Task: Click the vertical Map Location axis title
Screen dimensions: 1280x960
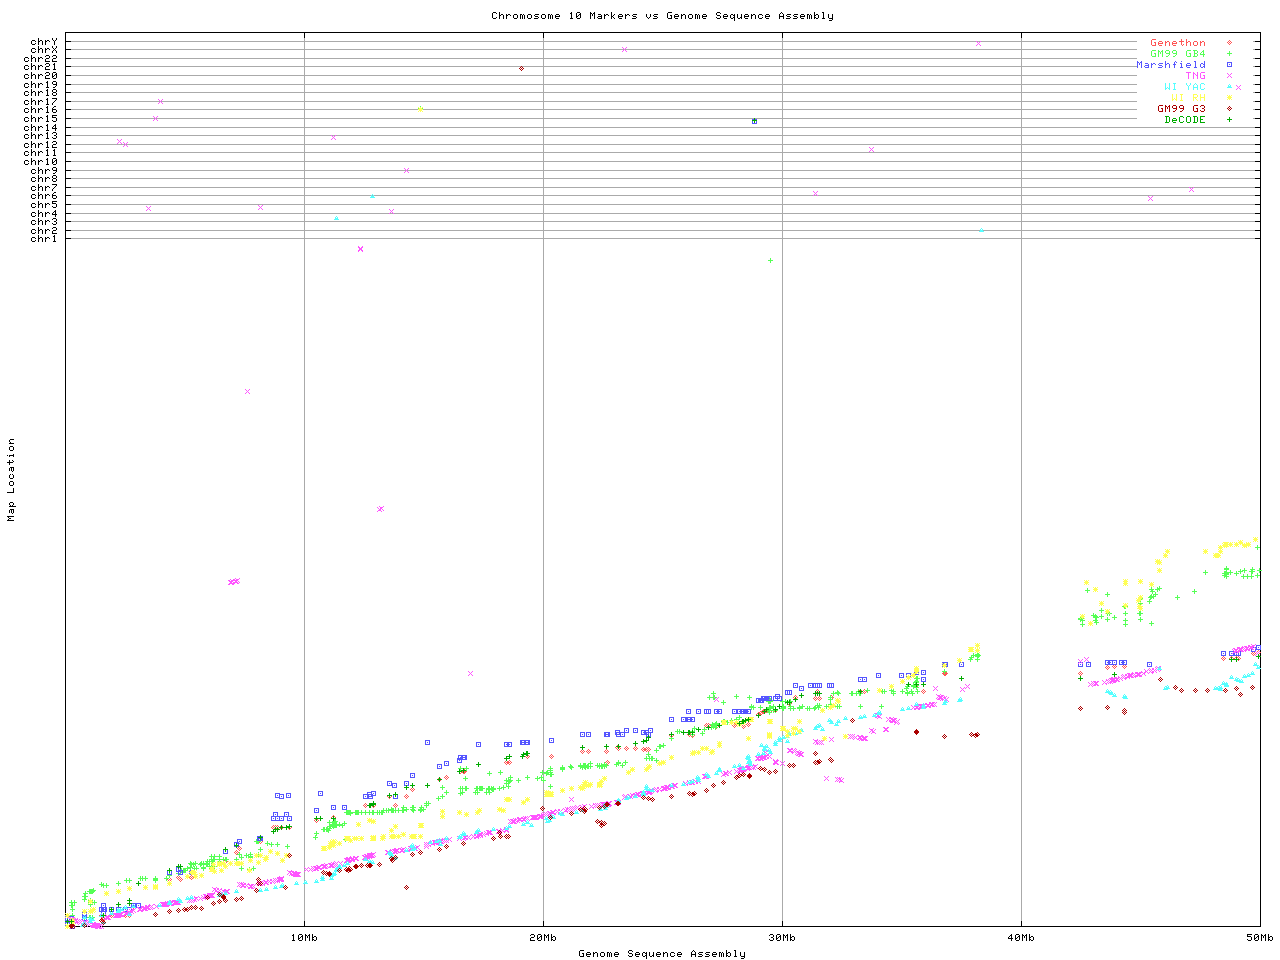Action: point(12,480)
